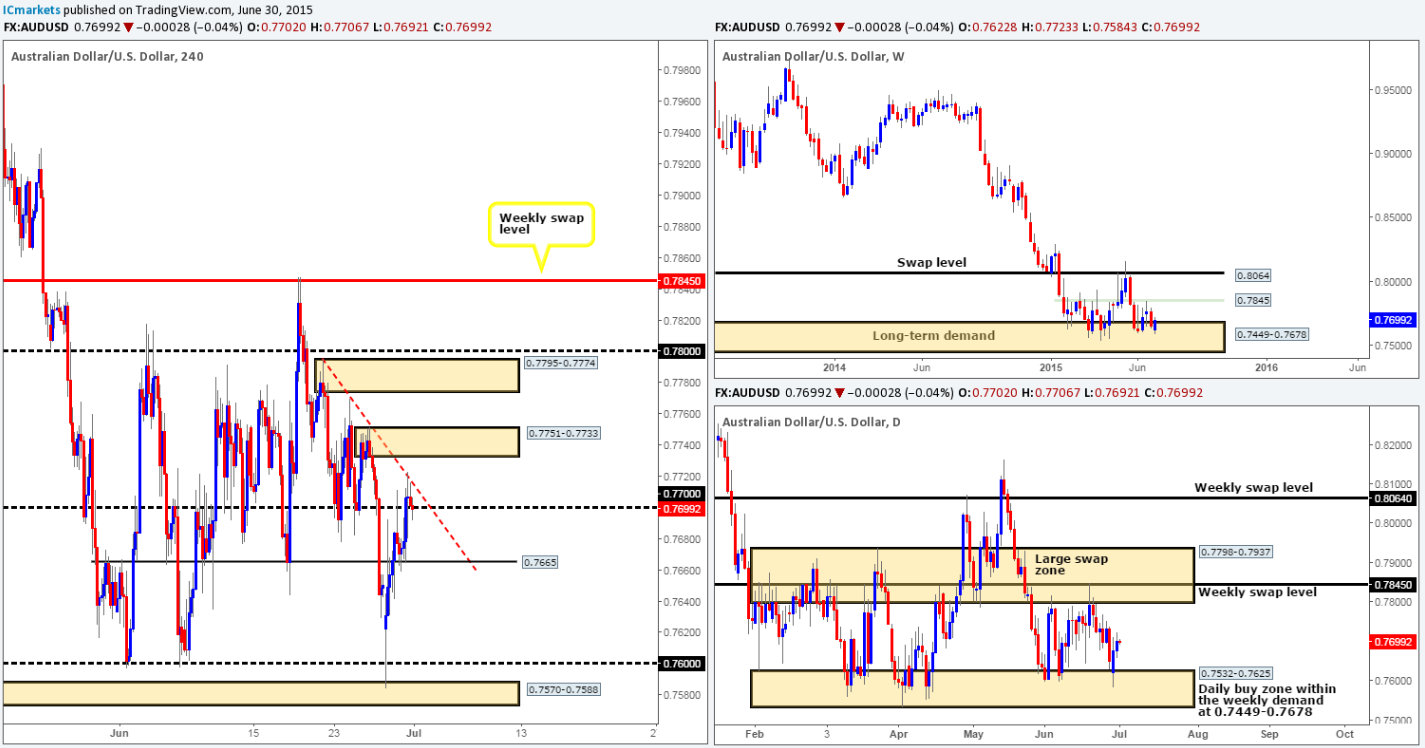Click 'May' on the daily time axis

pos(973,735)
